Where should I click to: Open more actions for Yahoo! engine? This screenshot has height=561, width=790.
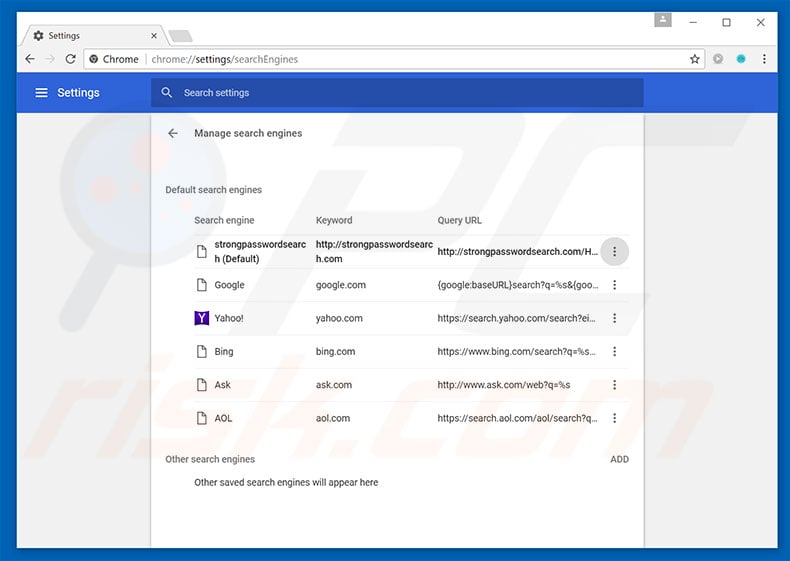pos(614,318)
